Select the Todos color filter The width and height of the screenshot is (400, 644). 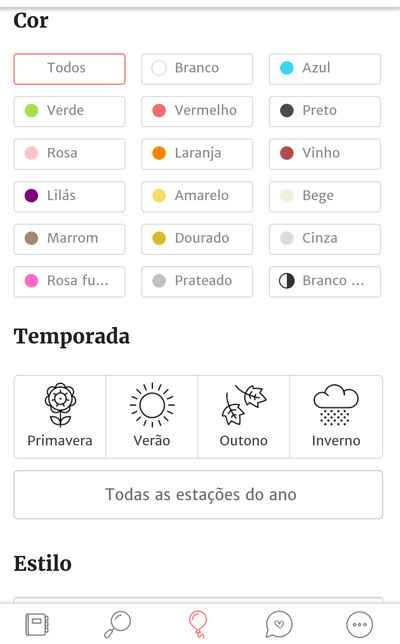tap(69, 69)
